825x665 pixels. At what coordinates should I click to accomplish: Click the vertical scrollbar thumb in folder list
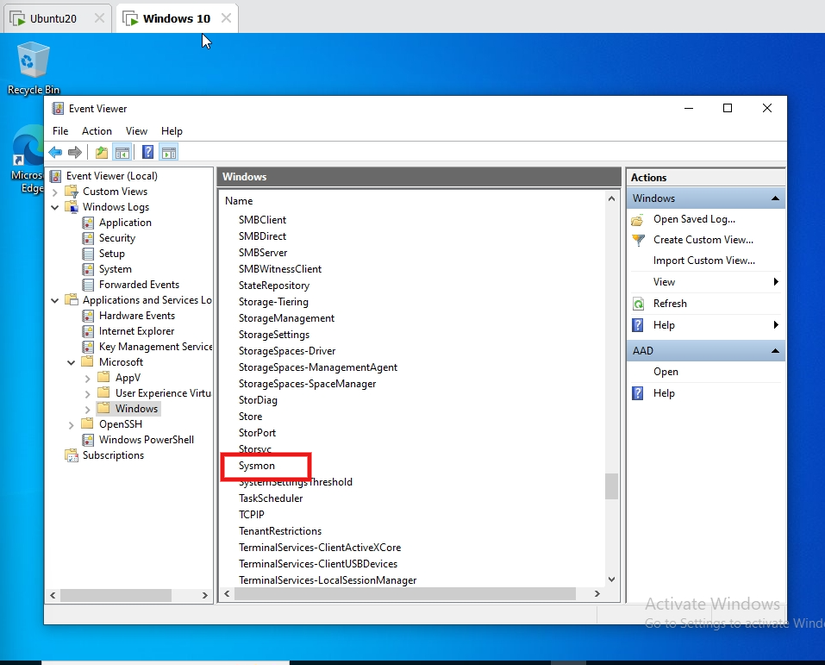(611, 486)
